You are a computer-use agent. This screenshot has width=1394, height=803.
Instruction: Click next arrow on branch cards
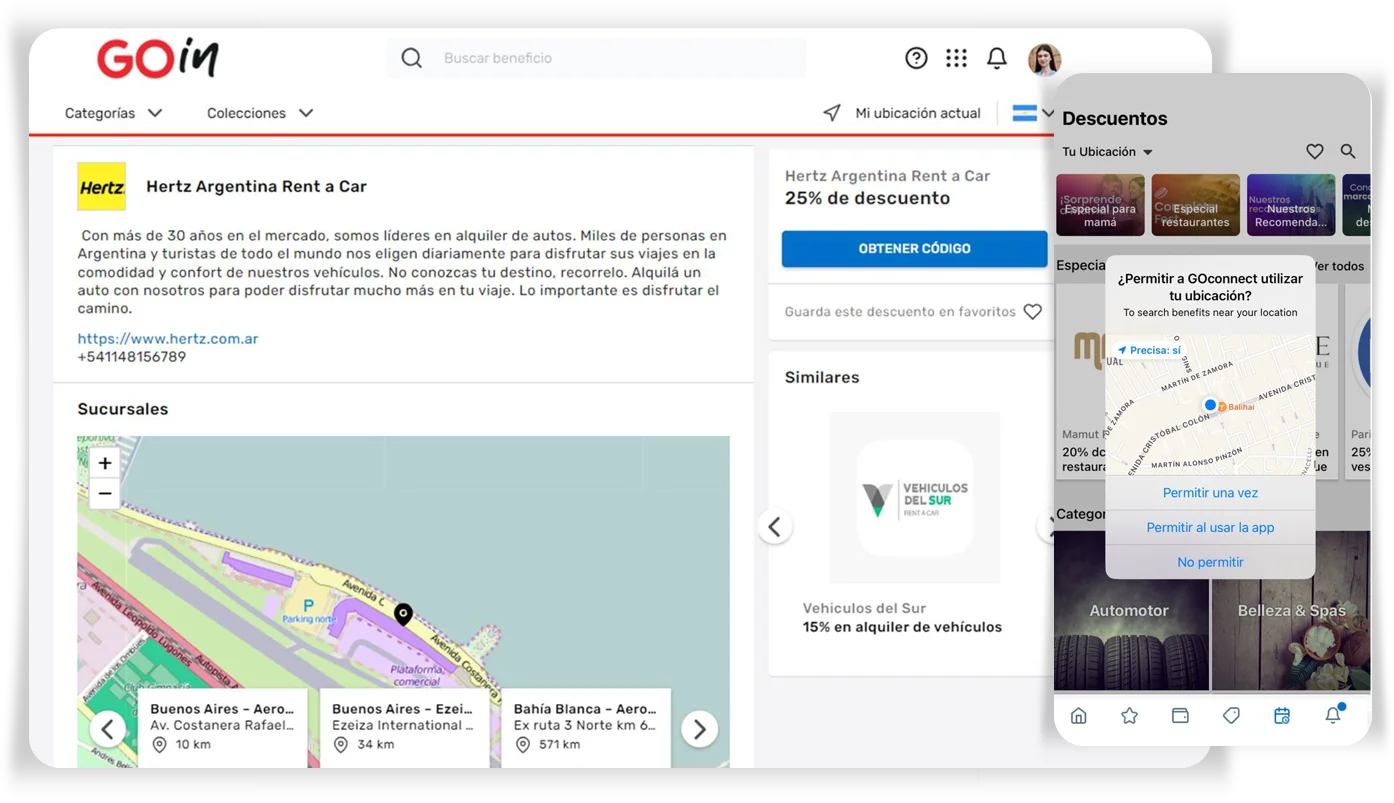(699, 729)
